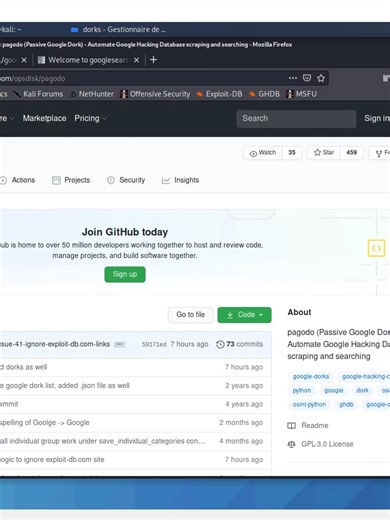Click the green Sign up button
This screenshot has width=390, height=520.
click(125, 274)
